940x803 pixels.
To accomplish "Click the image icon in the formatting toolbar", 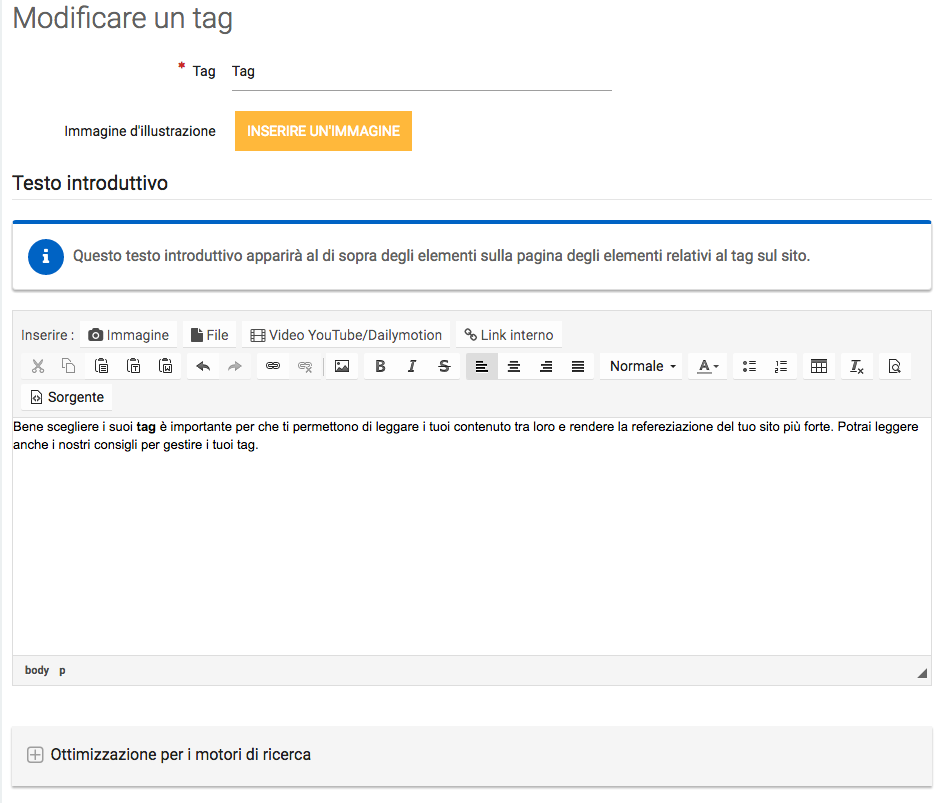I will click(342, 367).
